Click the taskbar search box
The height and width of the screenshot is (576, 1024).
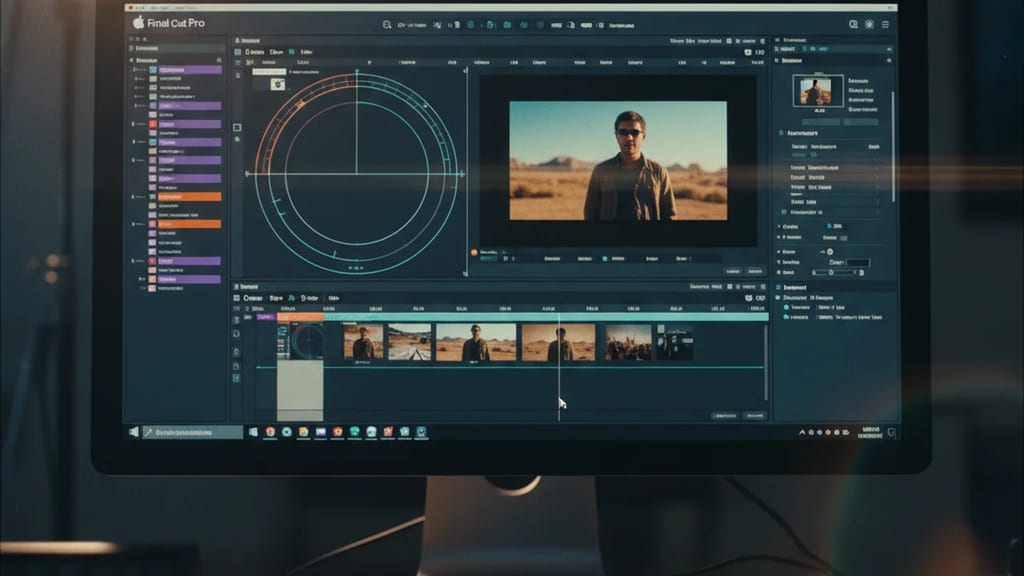tap(193, 432)
